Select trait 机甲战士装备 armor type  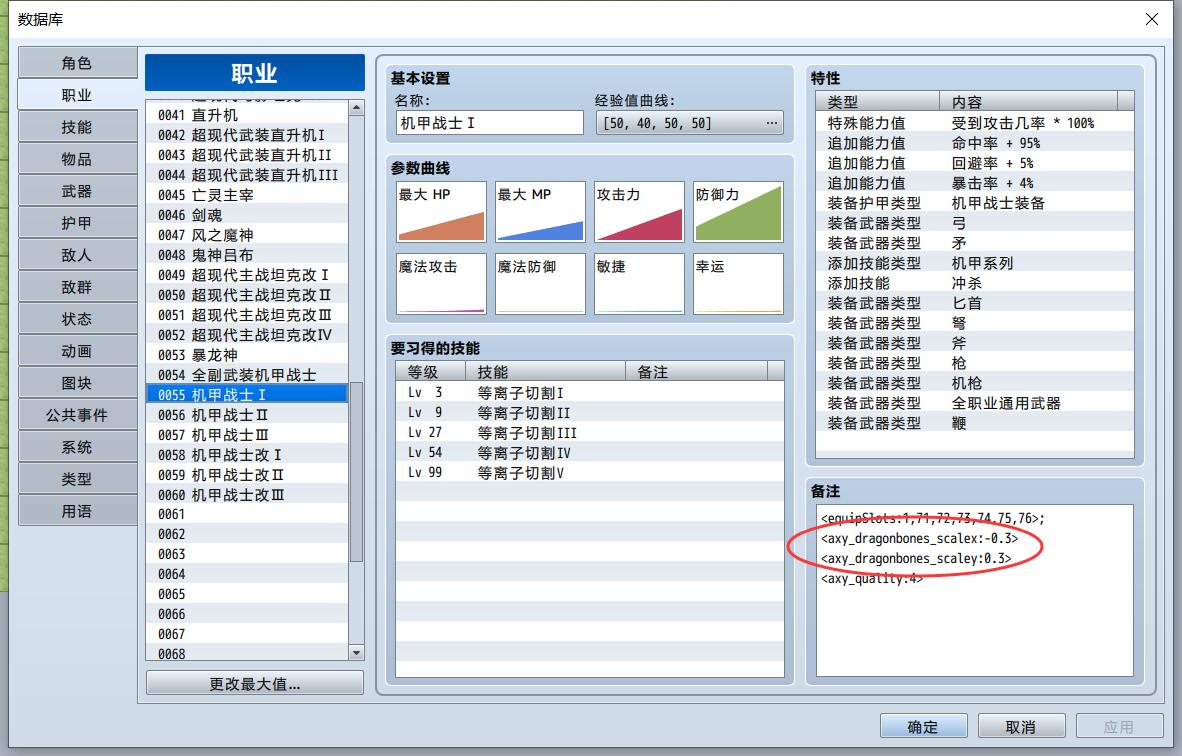coord(975,203)
